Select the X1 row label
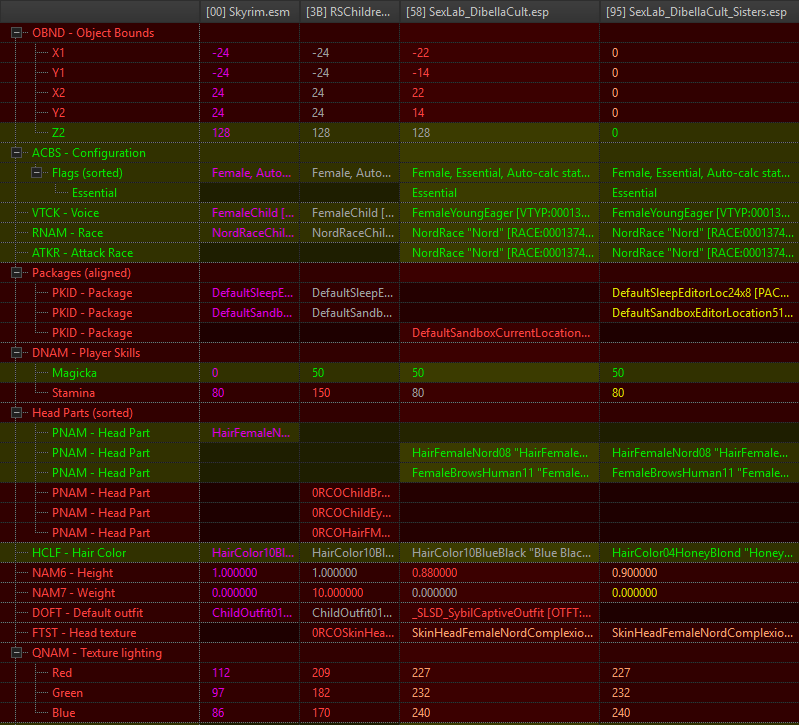This screenshot has width=799, height=725. (58, 53)
